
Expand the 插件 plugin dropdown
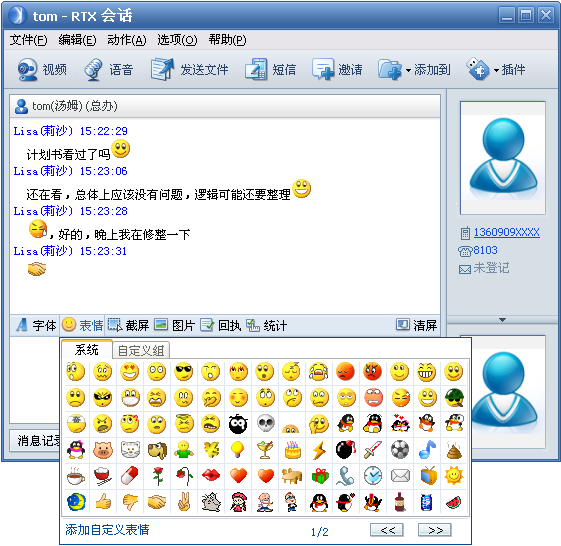[x=496, y=70]
